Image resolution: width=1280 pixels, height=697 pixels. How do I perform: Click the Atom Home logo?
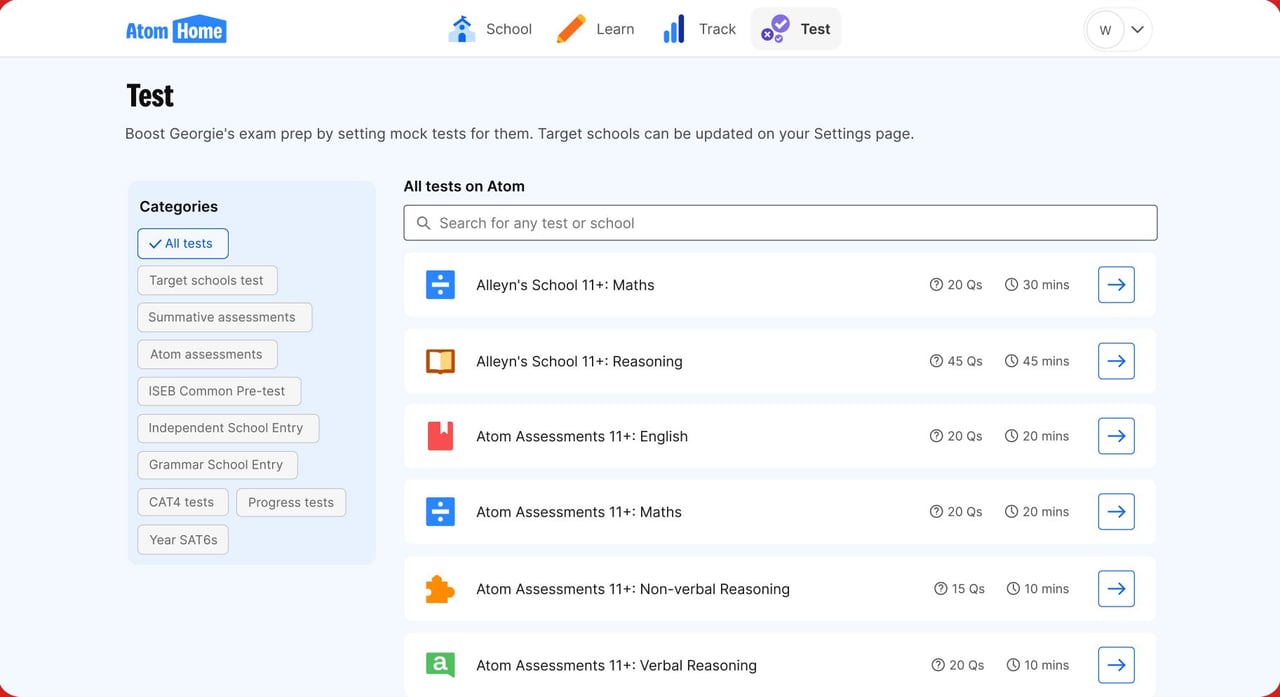[176, 30]
